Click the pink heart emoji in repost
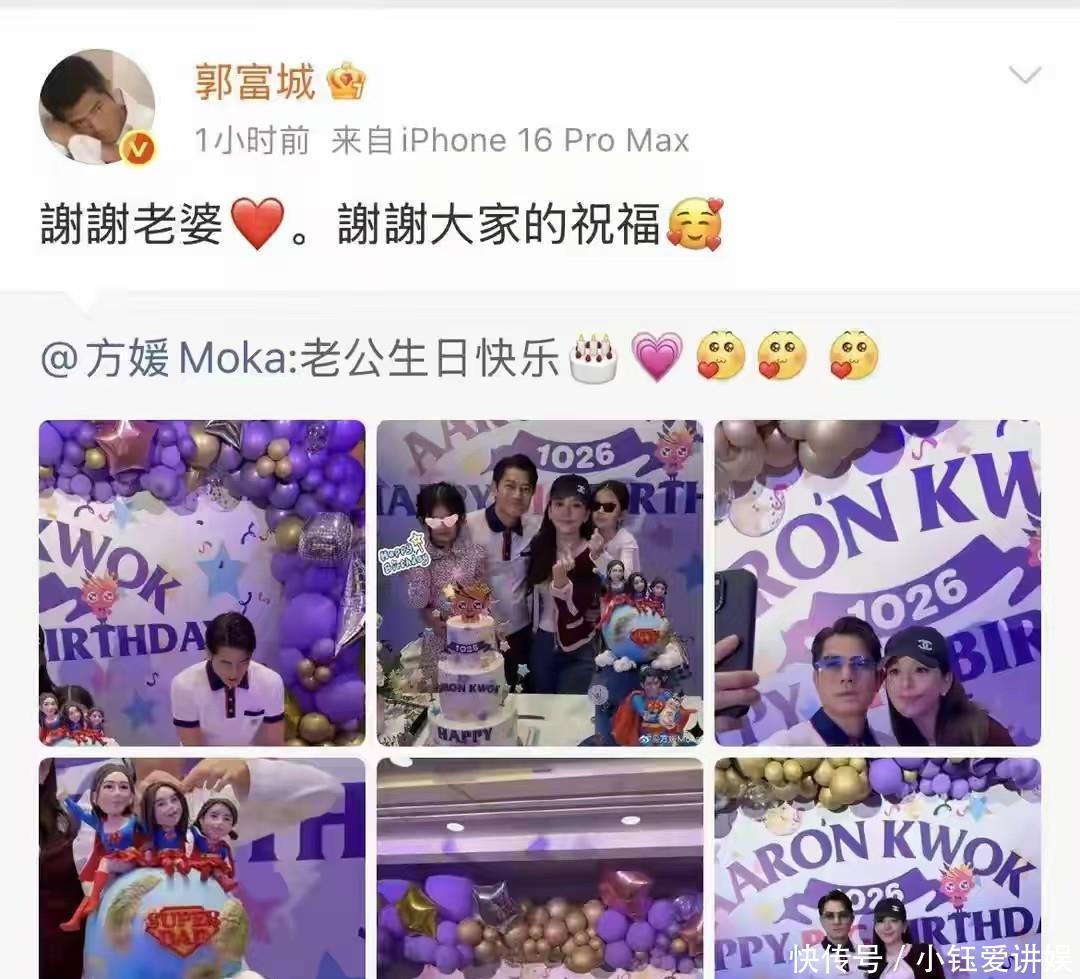Image resolution: width=1080 pixels, height=979 pixels. coord(656,357)
